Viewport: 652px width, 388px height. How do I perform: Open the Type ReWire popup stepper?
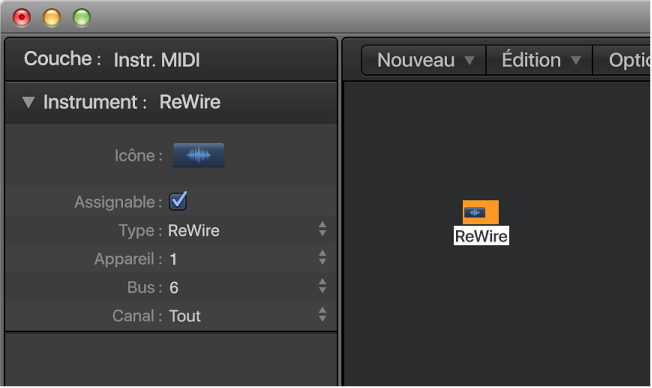322,229
